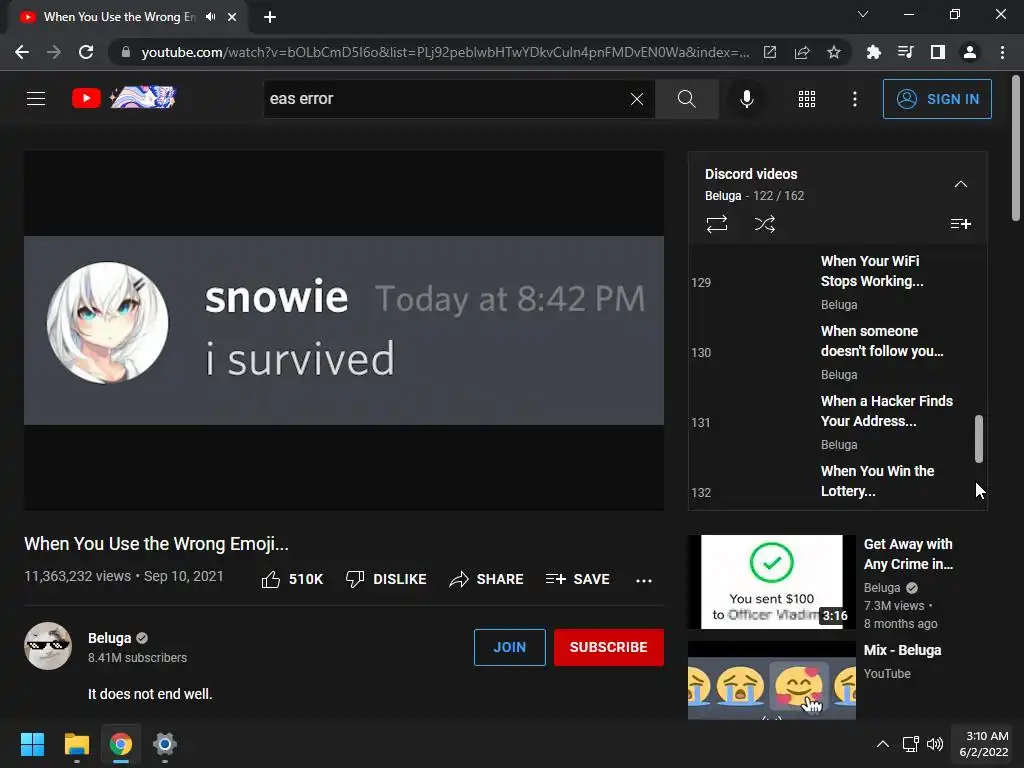Open the clock and date panel
1024x768 pixels.
click(x=984, y=744)
